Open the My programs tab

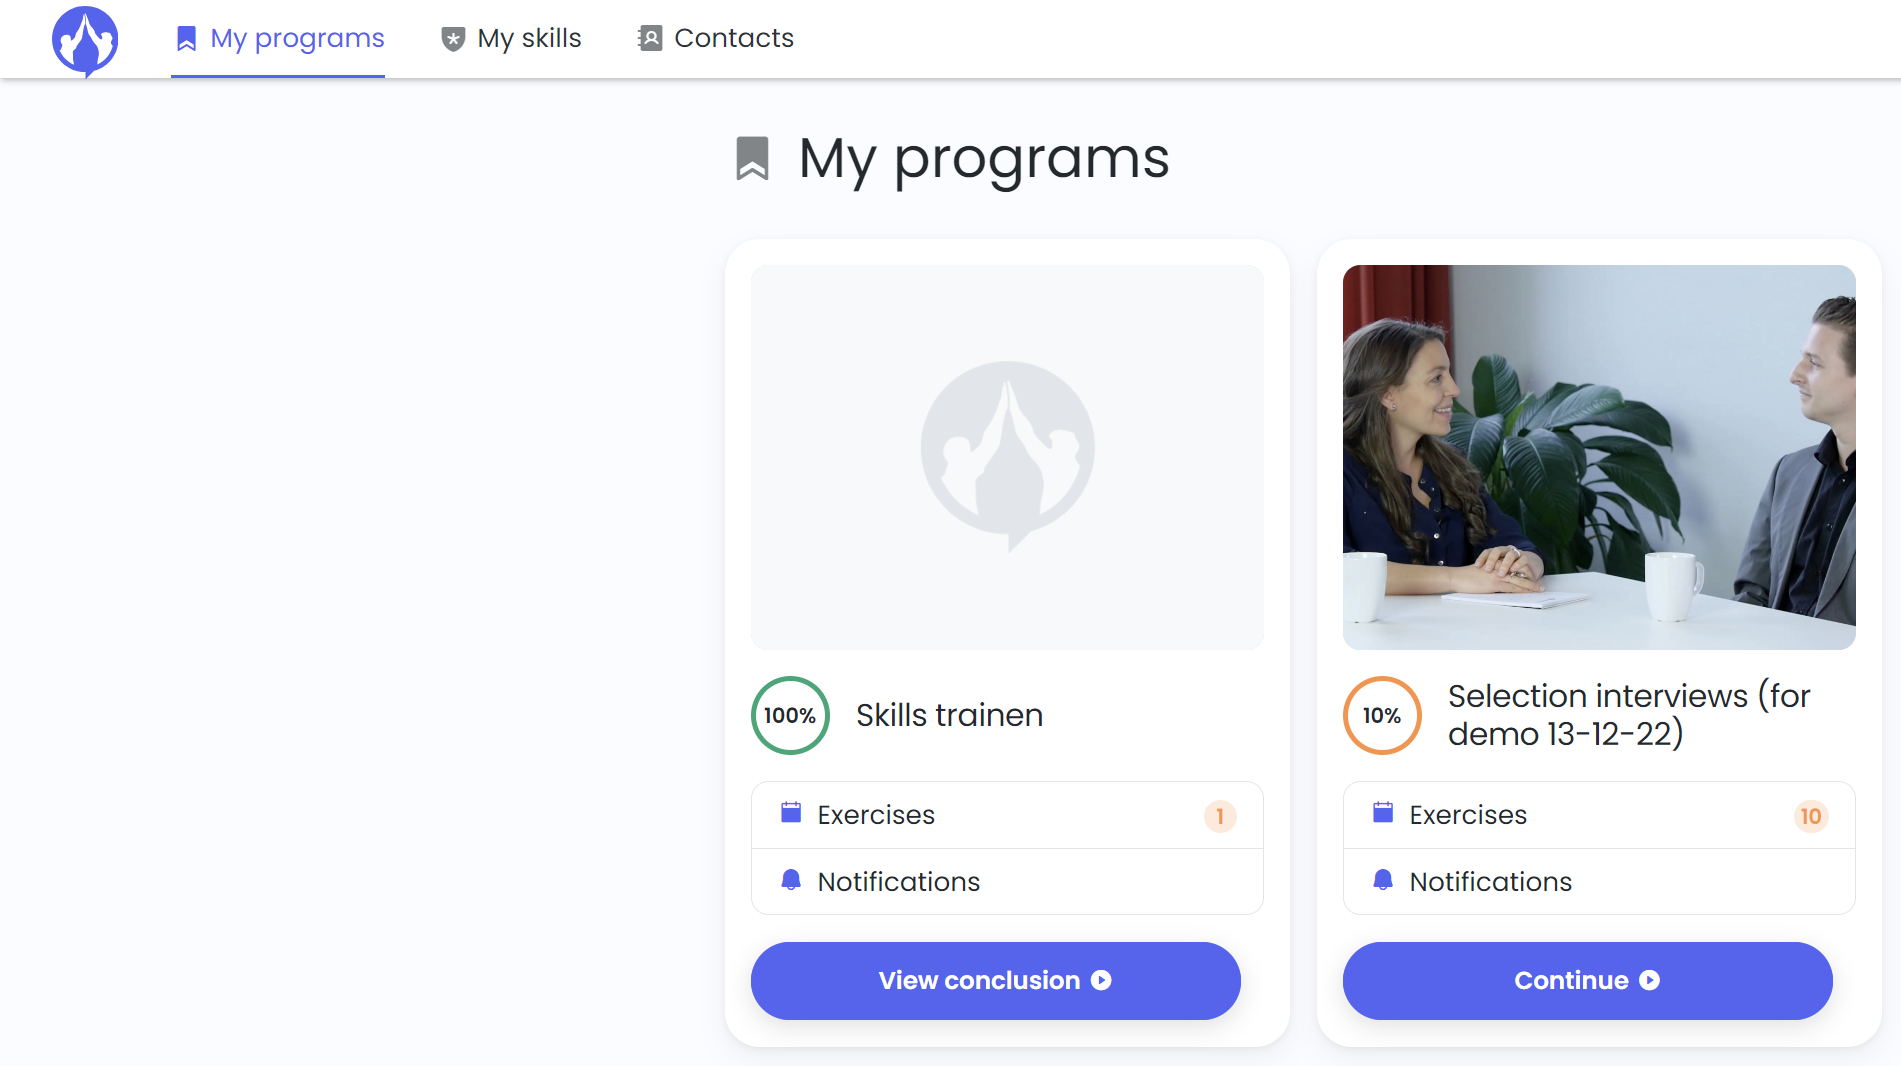[x=278, y=39]
